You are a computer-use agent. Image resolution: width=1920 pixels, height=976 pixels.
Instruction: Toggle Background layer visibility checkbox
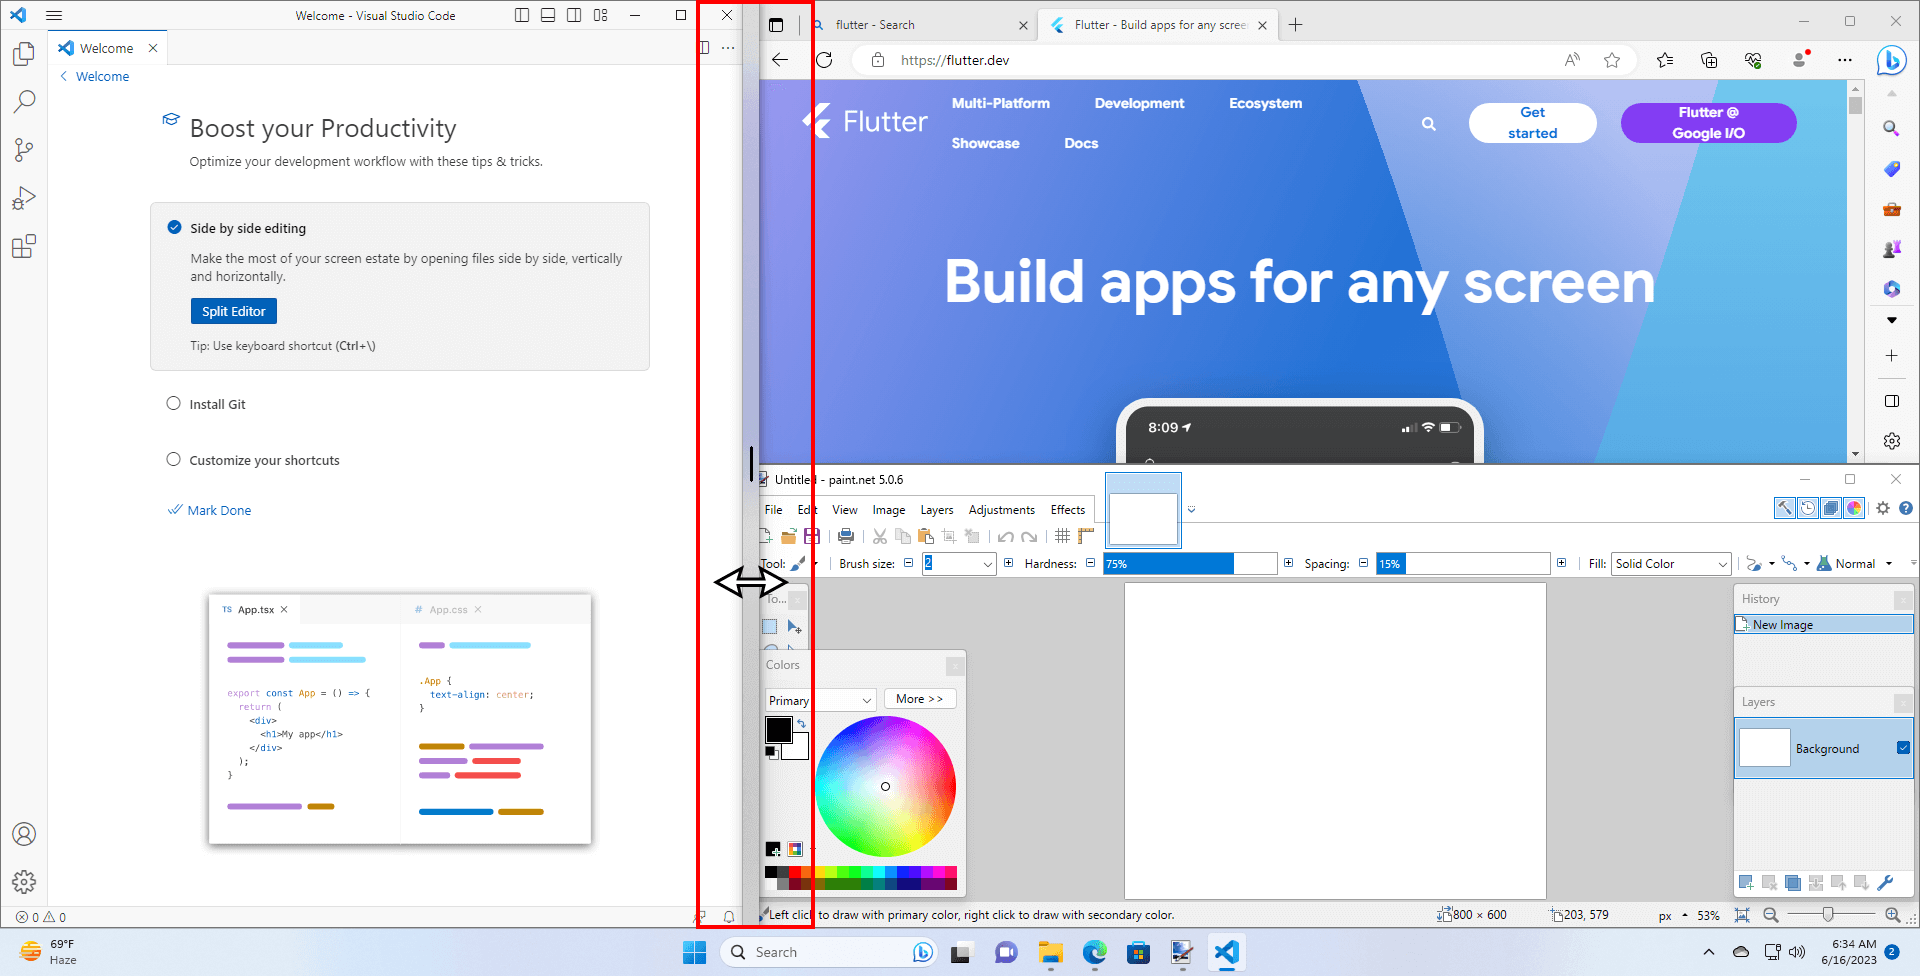coord(1901,748)
